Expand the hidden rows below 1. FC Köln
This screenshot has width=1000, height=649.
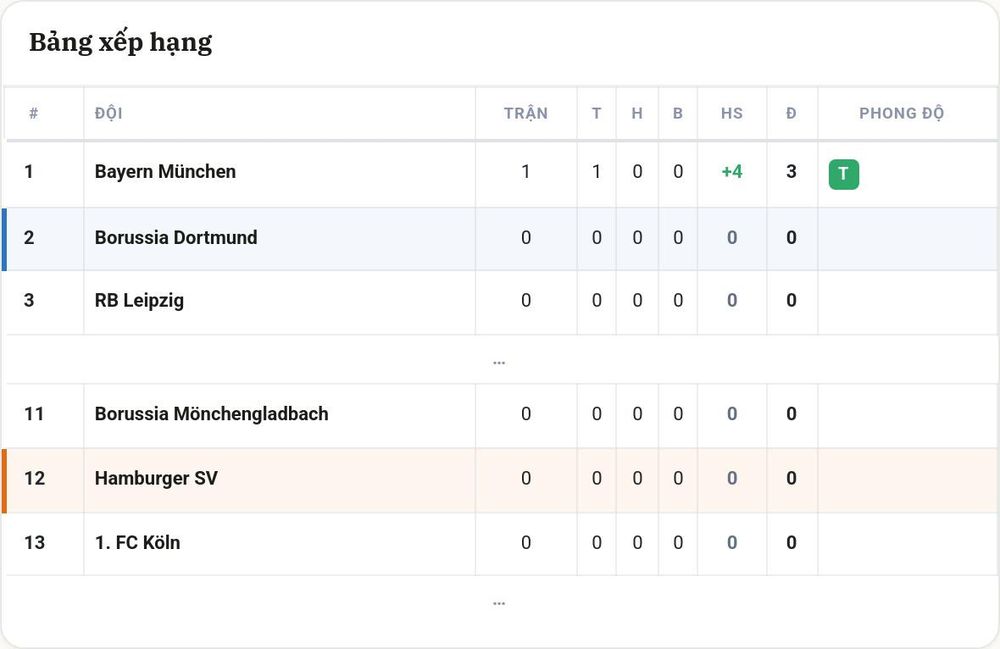499,602
